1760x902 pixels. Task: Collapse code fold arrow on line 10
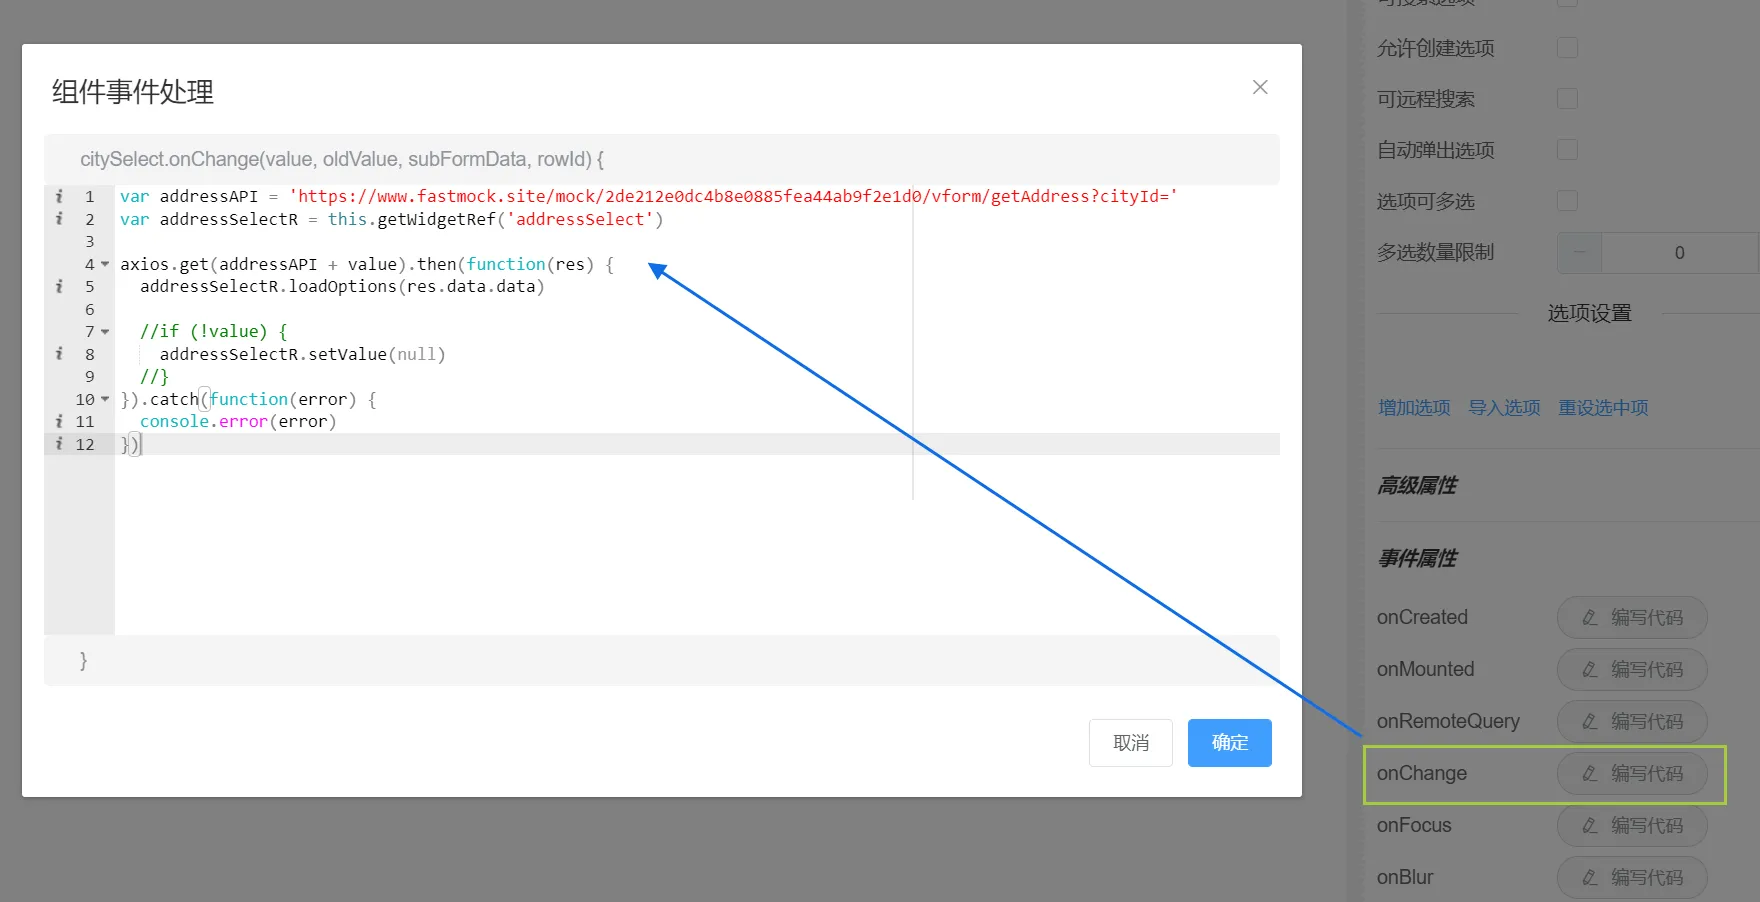(x=105, y=399)
